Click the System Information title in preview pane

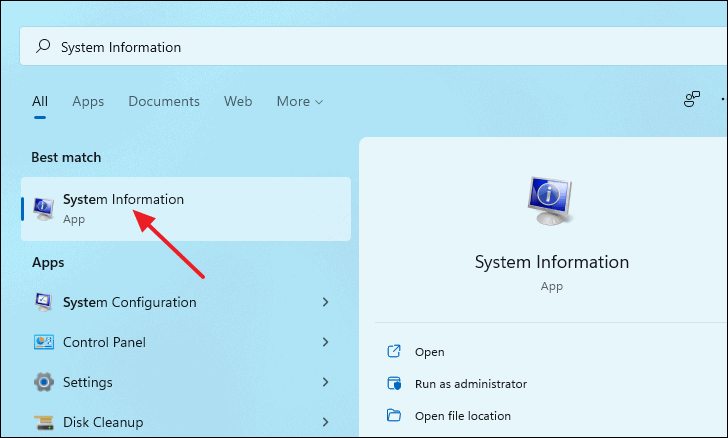(552, 262)
